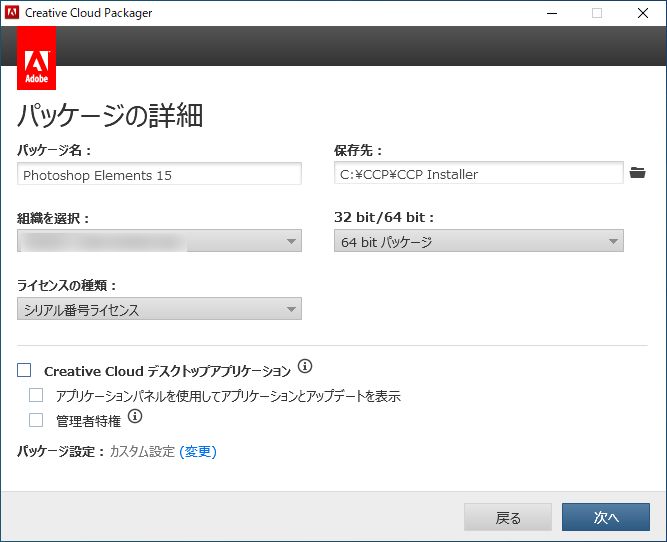667x542 pixels.
Task: Click the info icon next to 管理者特権
Action: (135, 416)
